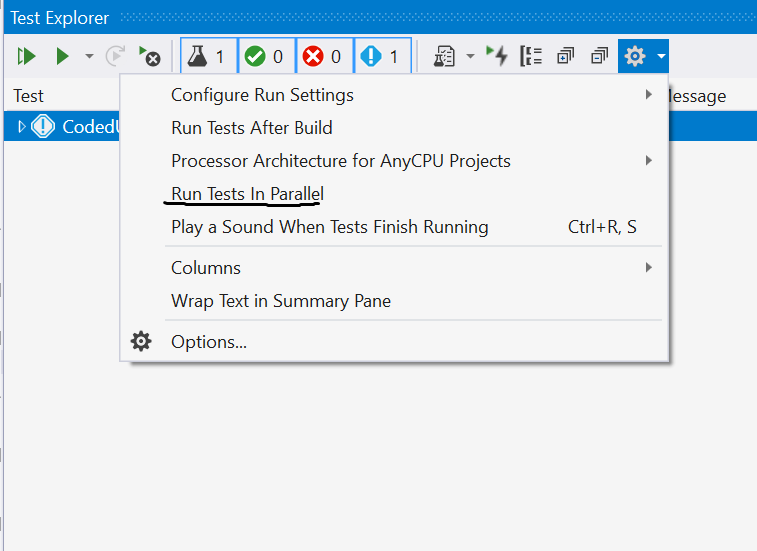Enable Run Tests In Parallel
Viewport: 757px width, 551px height.
(394, 194)
